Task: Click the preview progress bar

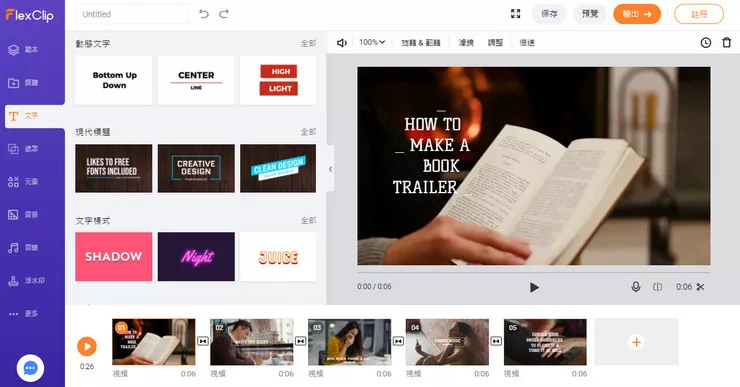Action: [x=533, y=273]
